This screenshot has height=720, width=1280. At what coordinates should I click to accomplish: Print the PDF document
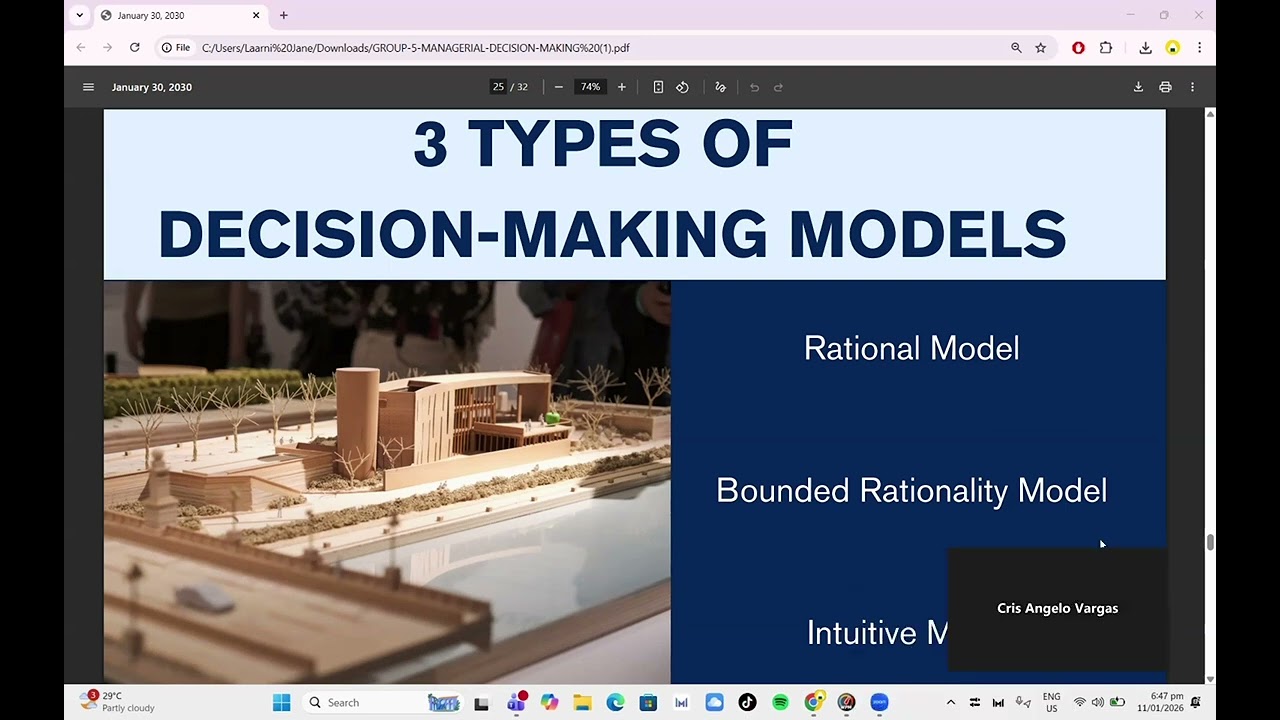pyautogui.click(x=1165, y=87)
